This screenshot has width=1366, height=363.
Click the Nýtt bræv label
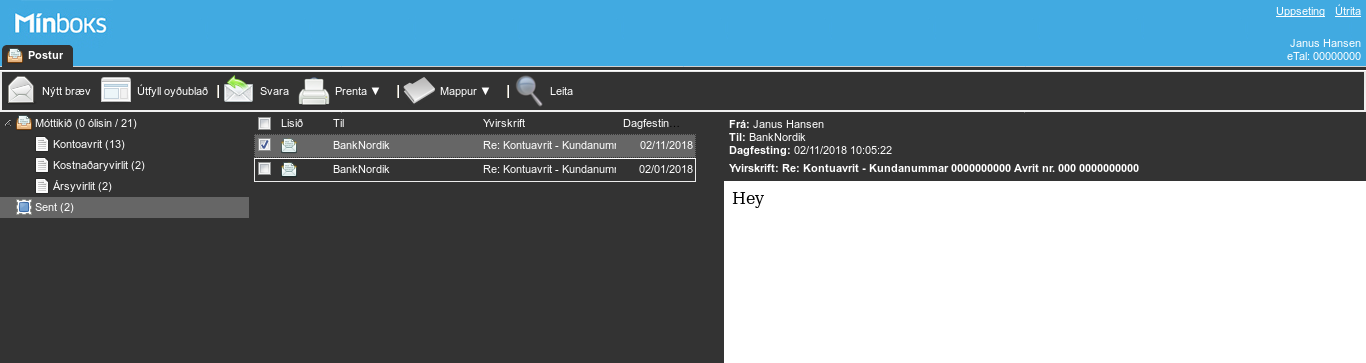coord(66,91)
